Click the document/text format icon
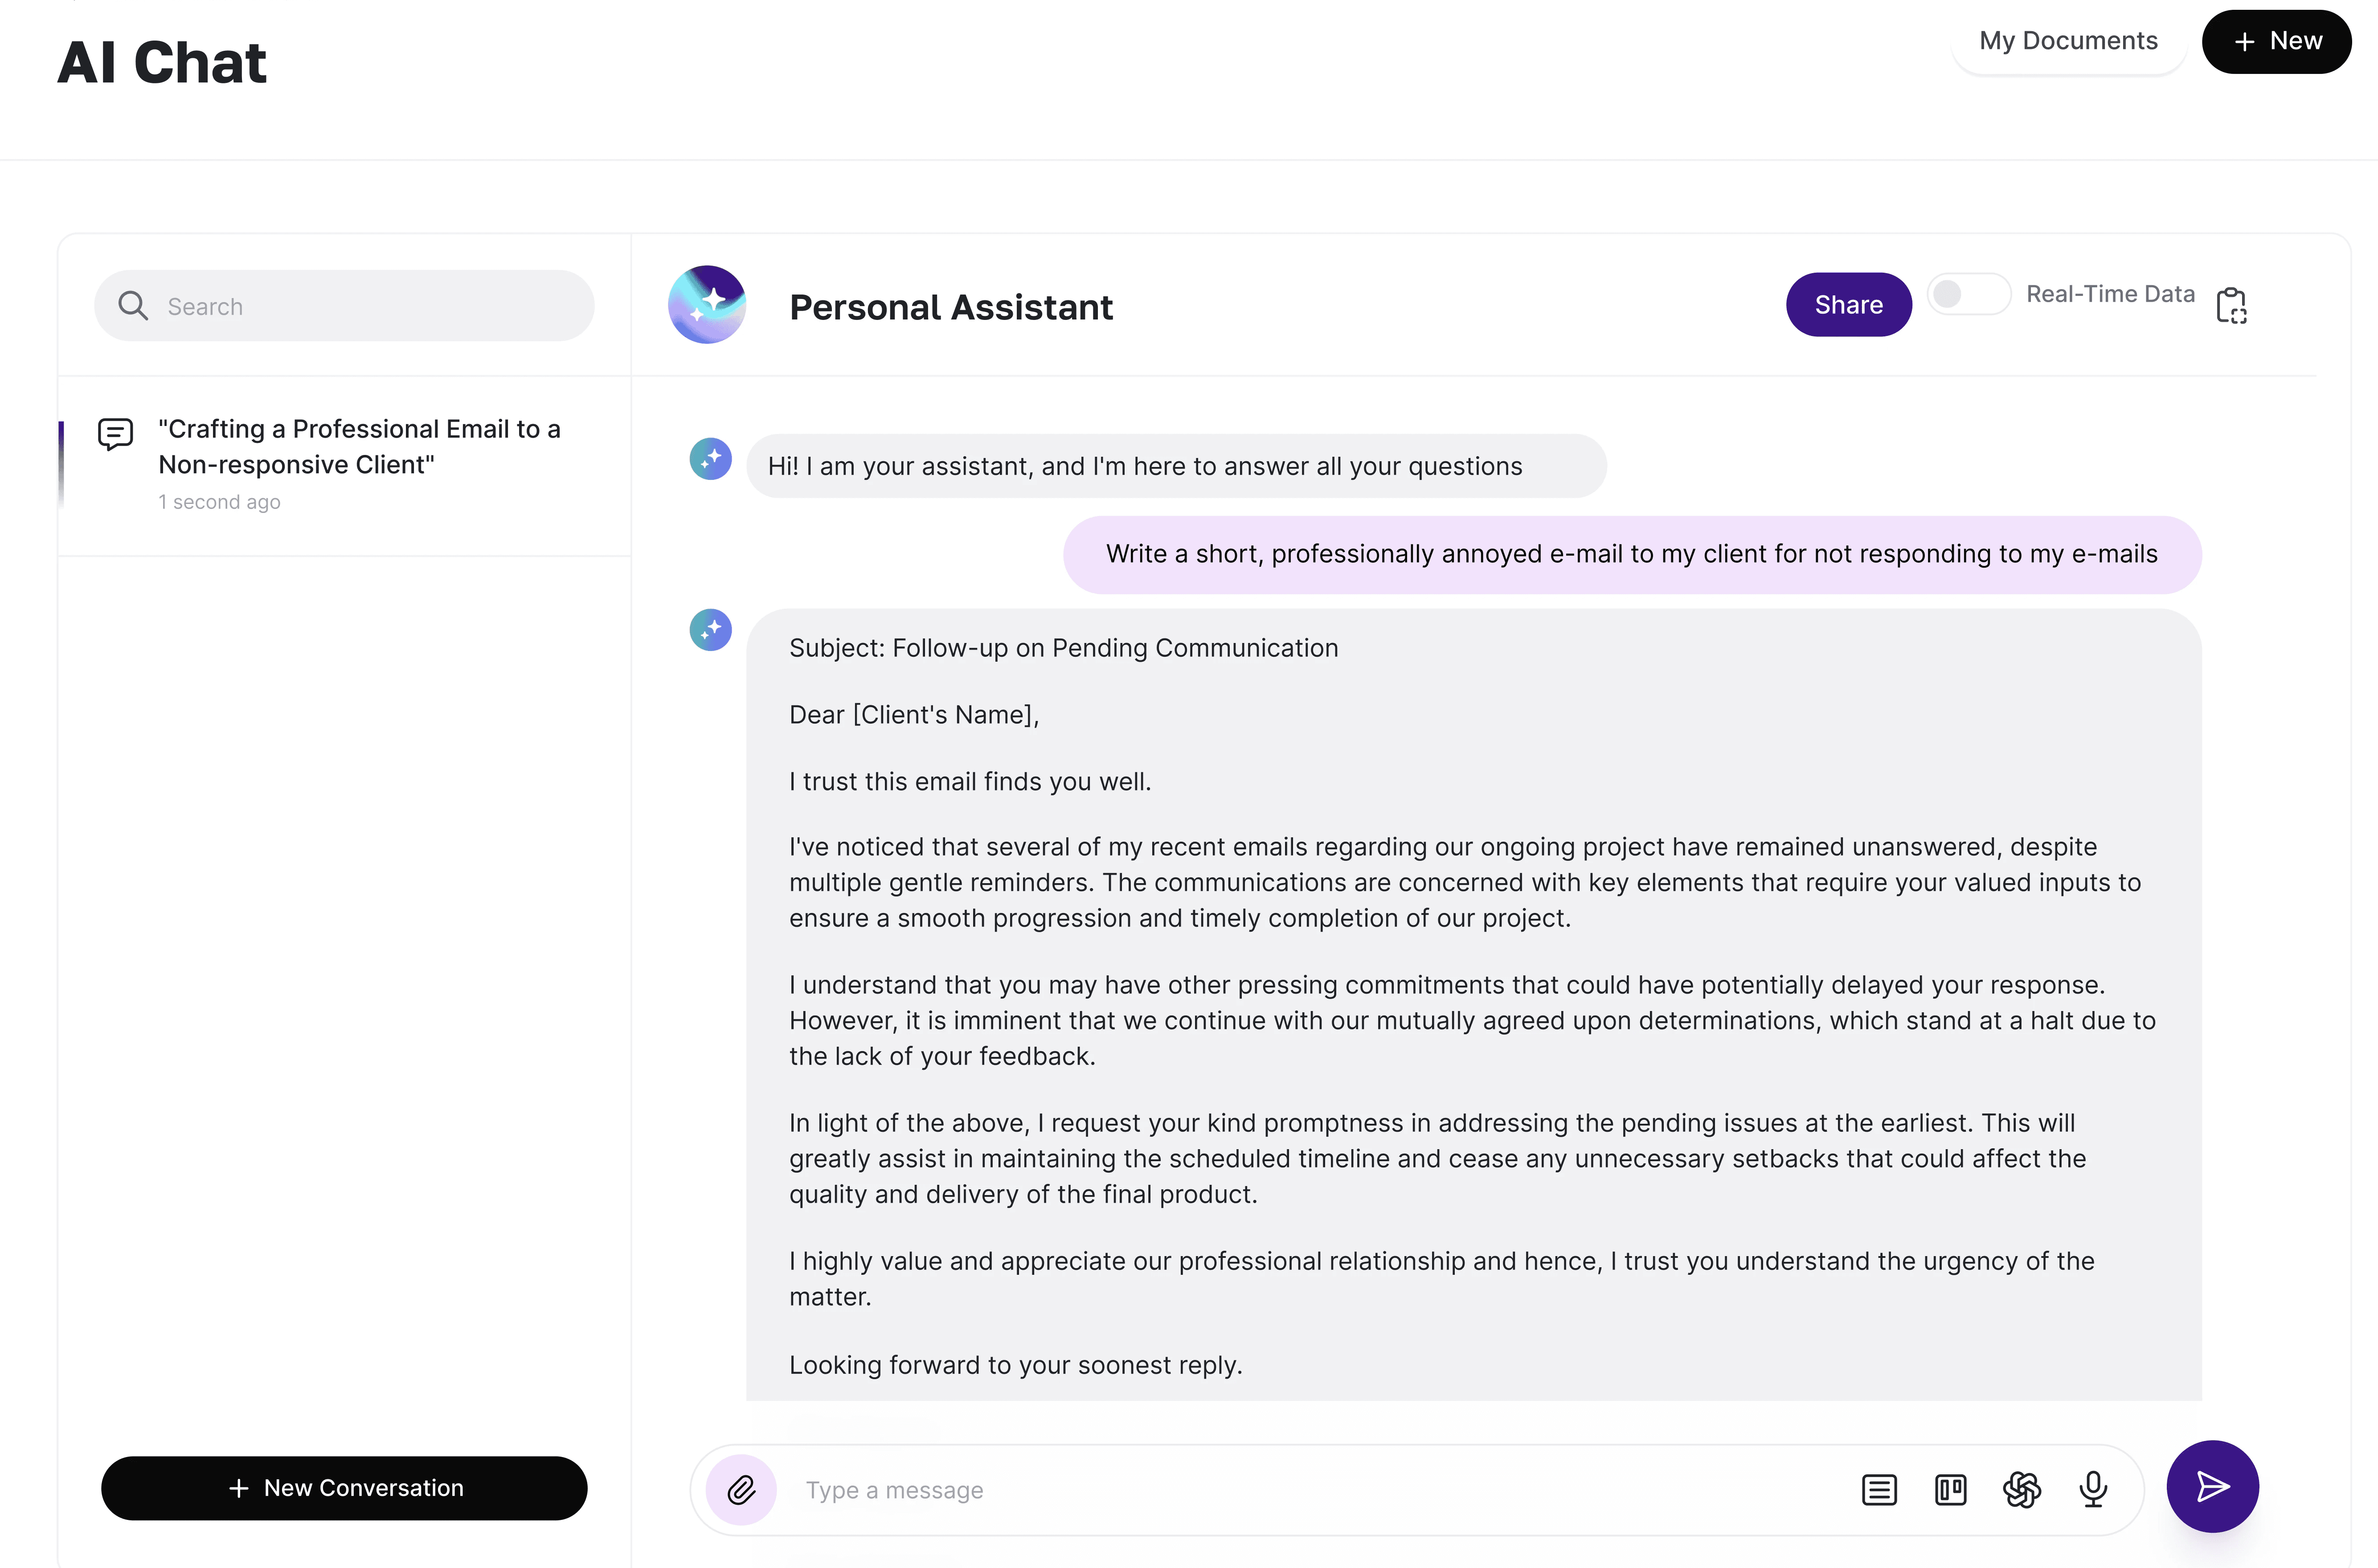Image resolution: width=2378 pixels, height=1568 pixels. [1881, 1489]
